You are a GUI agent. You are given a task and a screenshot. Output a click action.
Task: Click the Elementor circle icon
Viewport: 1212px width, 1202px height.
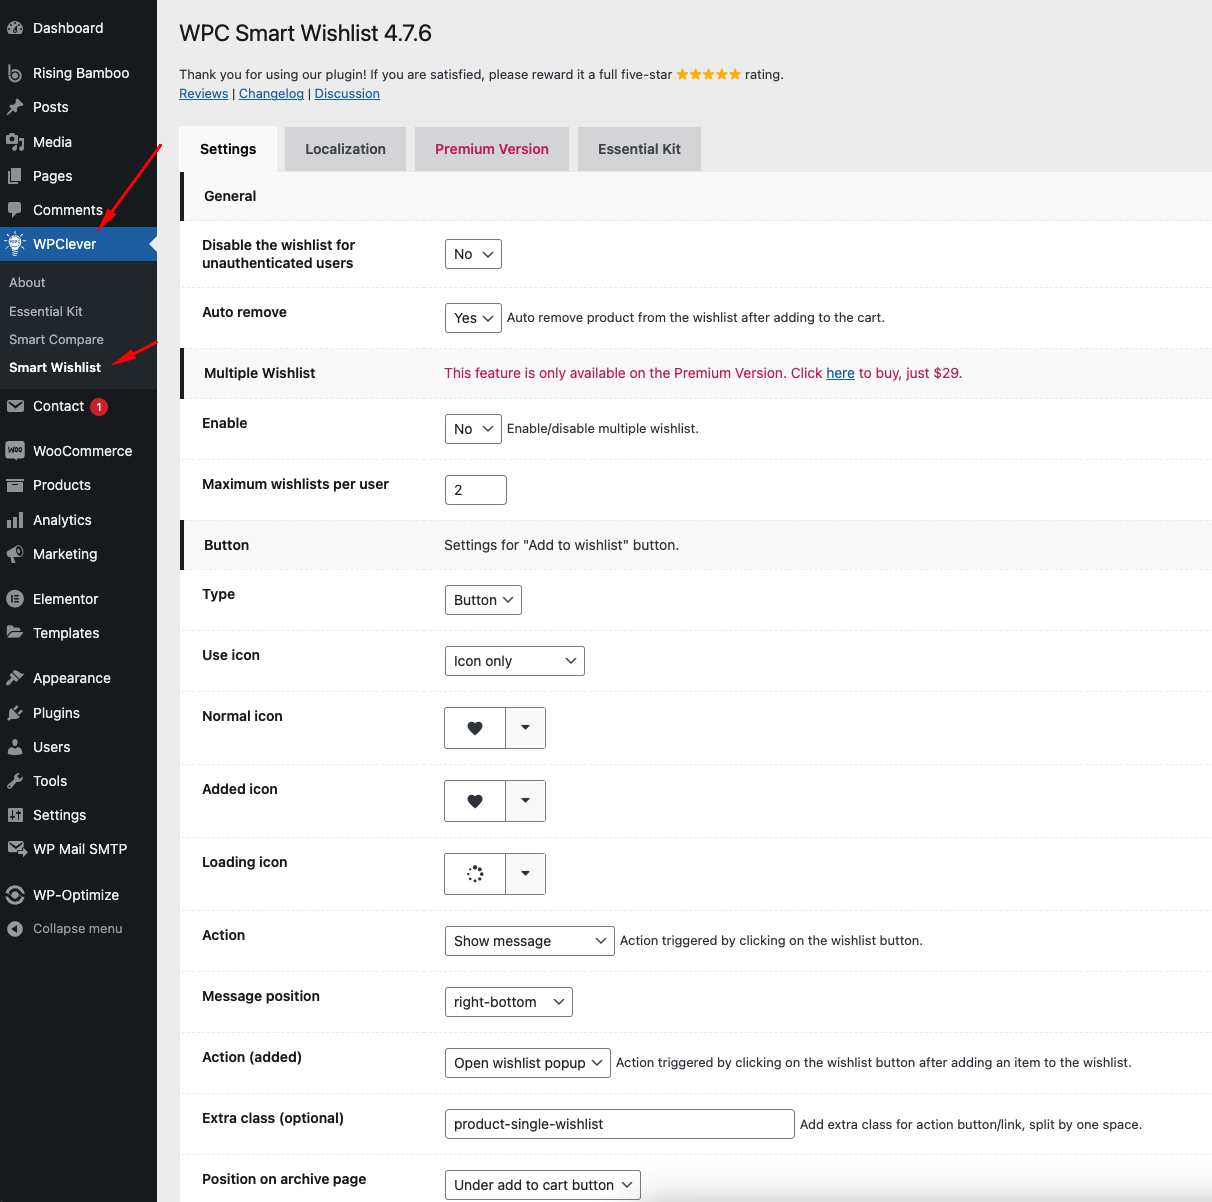15,599
